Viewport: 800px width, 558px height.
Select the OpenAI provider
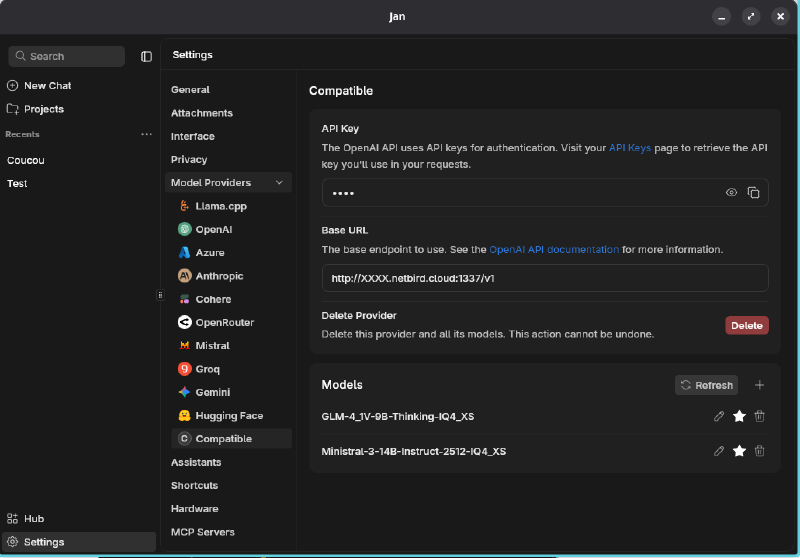tap(213, 229)
